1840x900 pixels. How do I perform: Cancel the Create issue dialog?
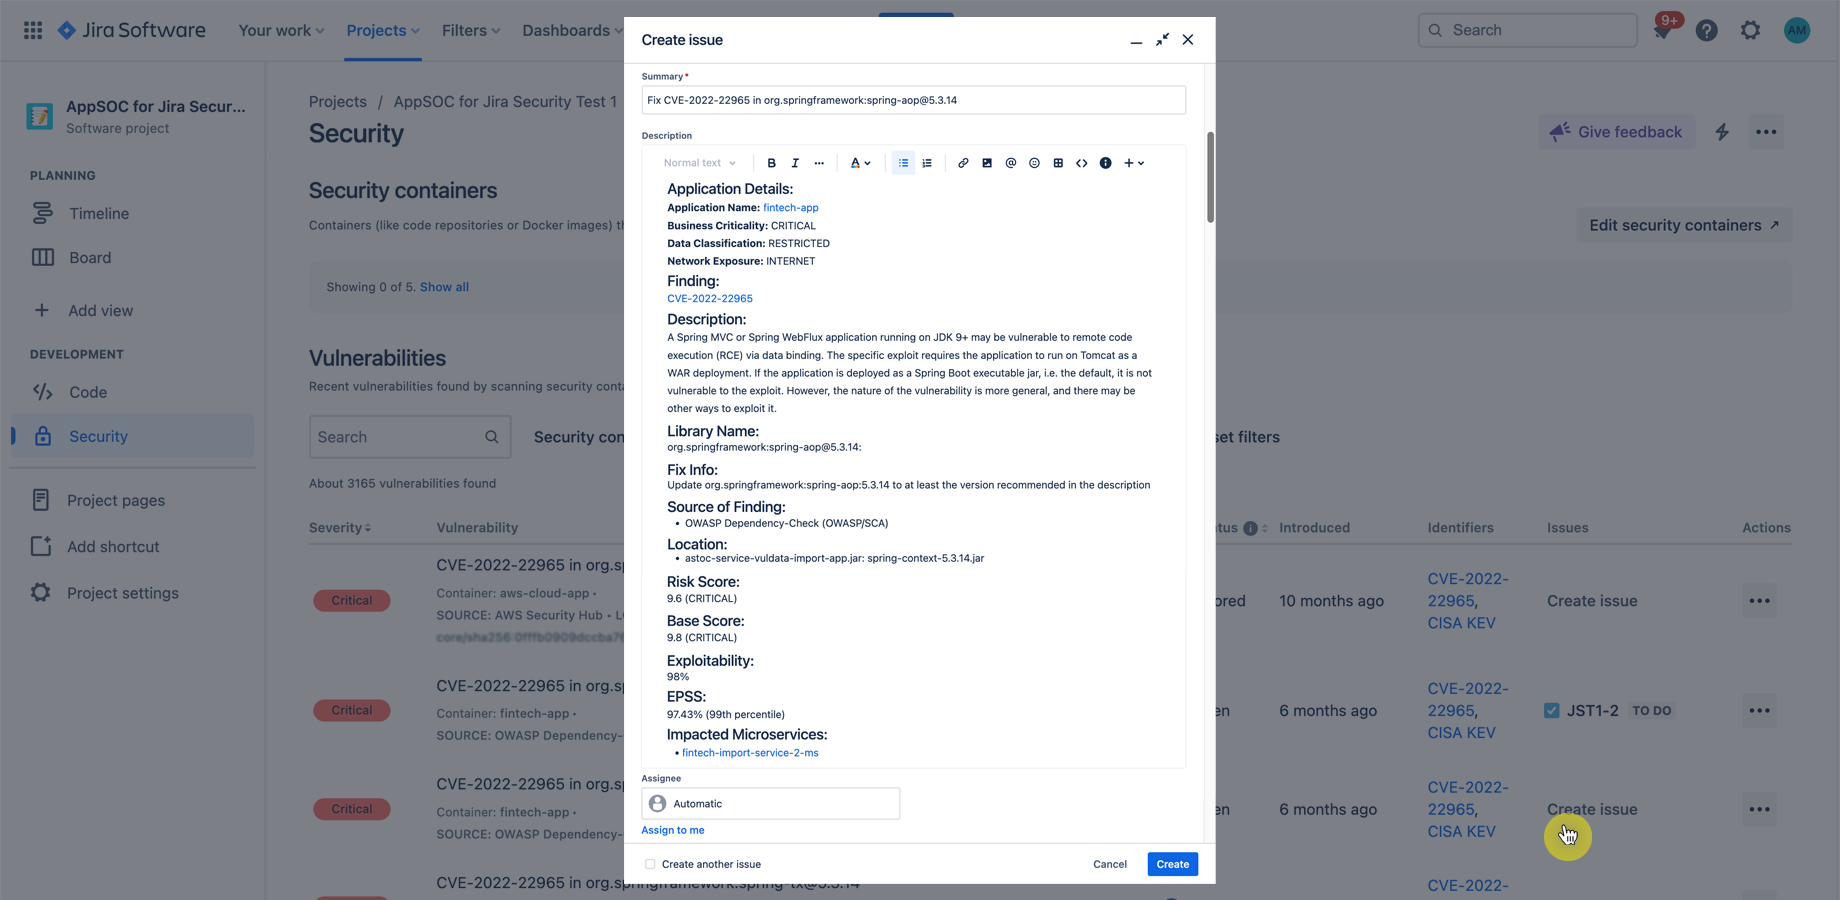coord(1110,864)
